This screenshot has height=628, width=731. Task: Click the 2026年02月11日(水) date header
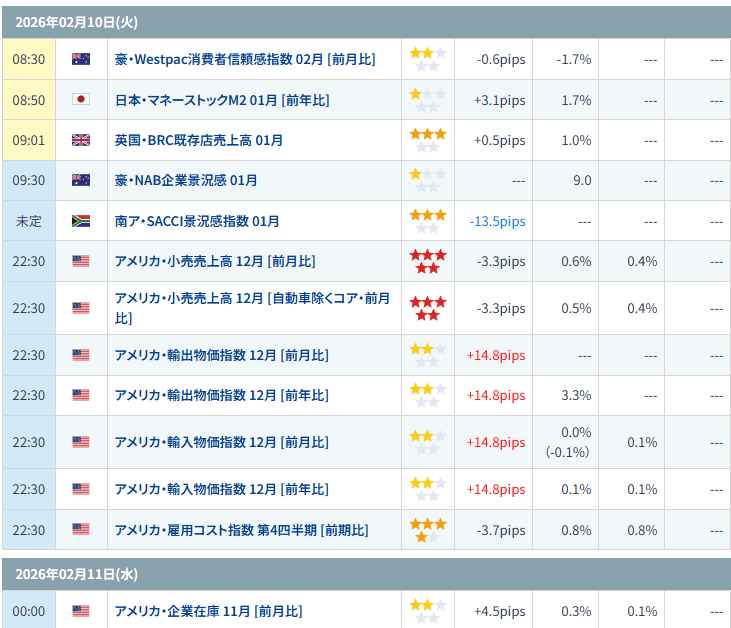(x=63, y=574)
